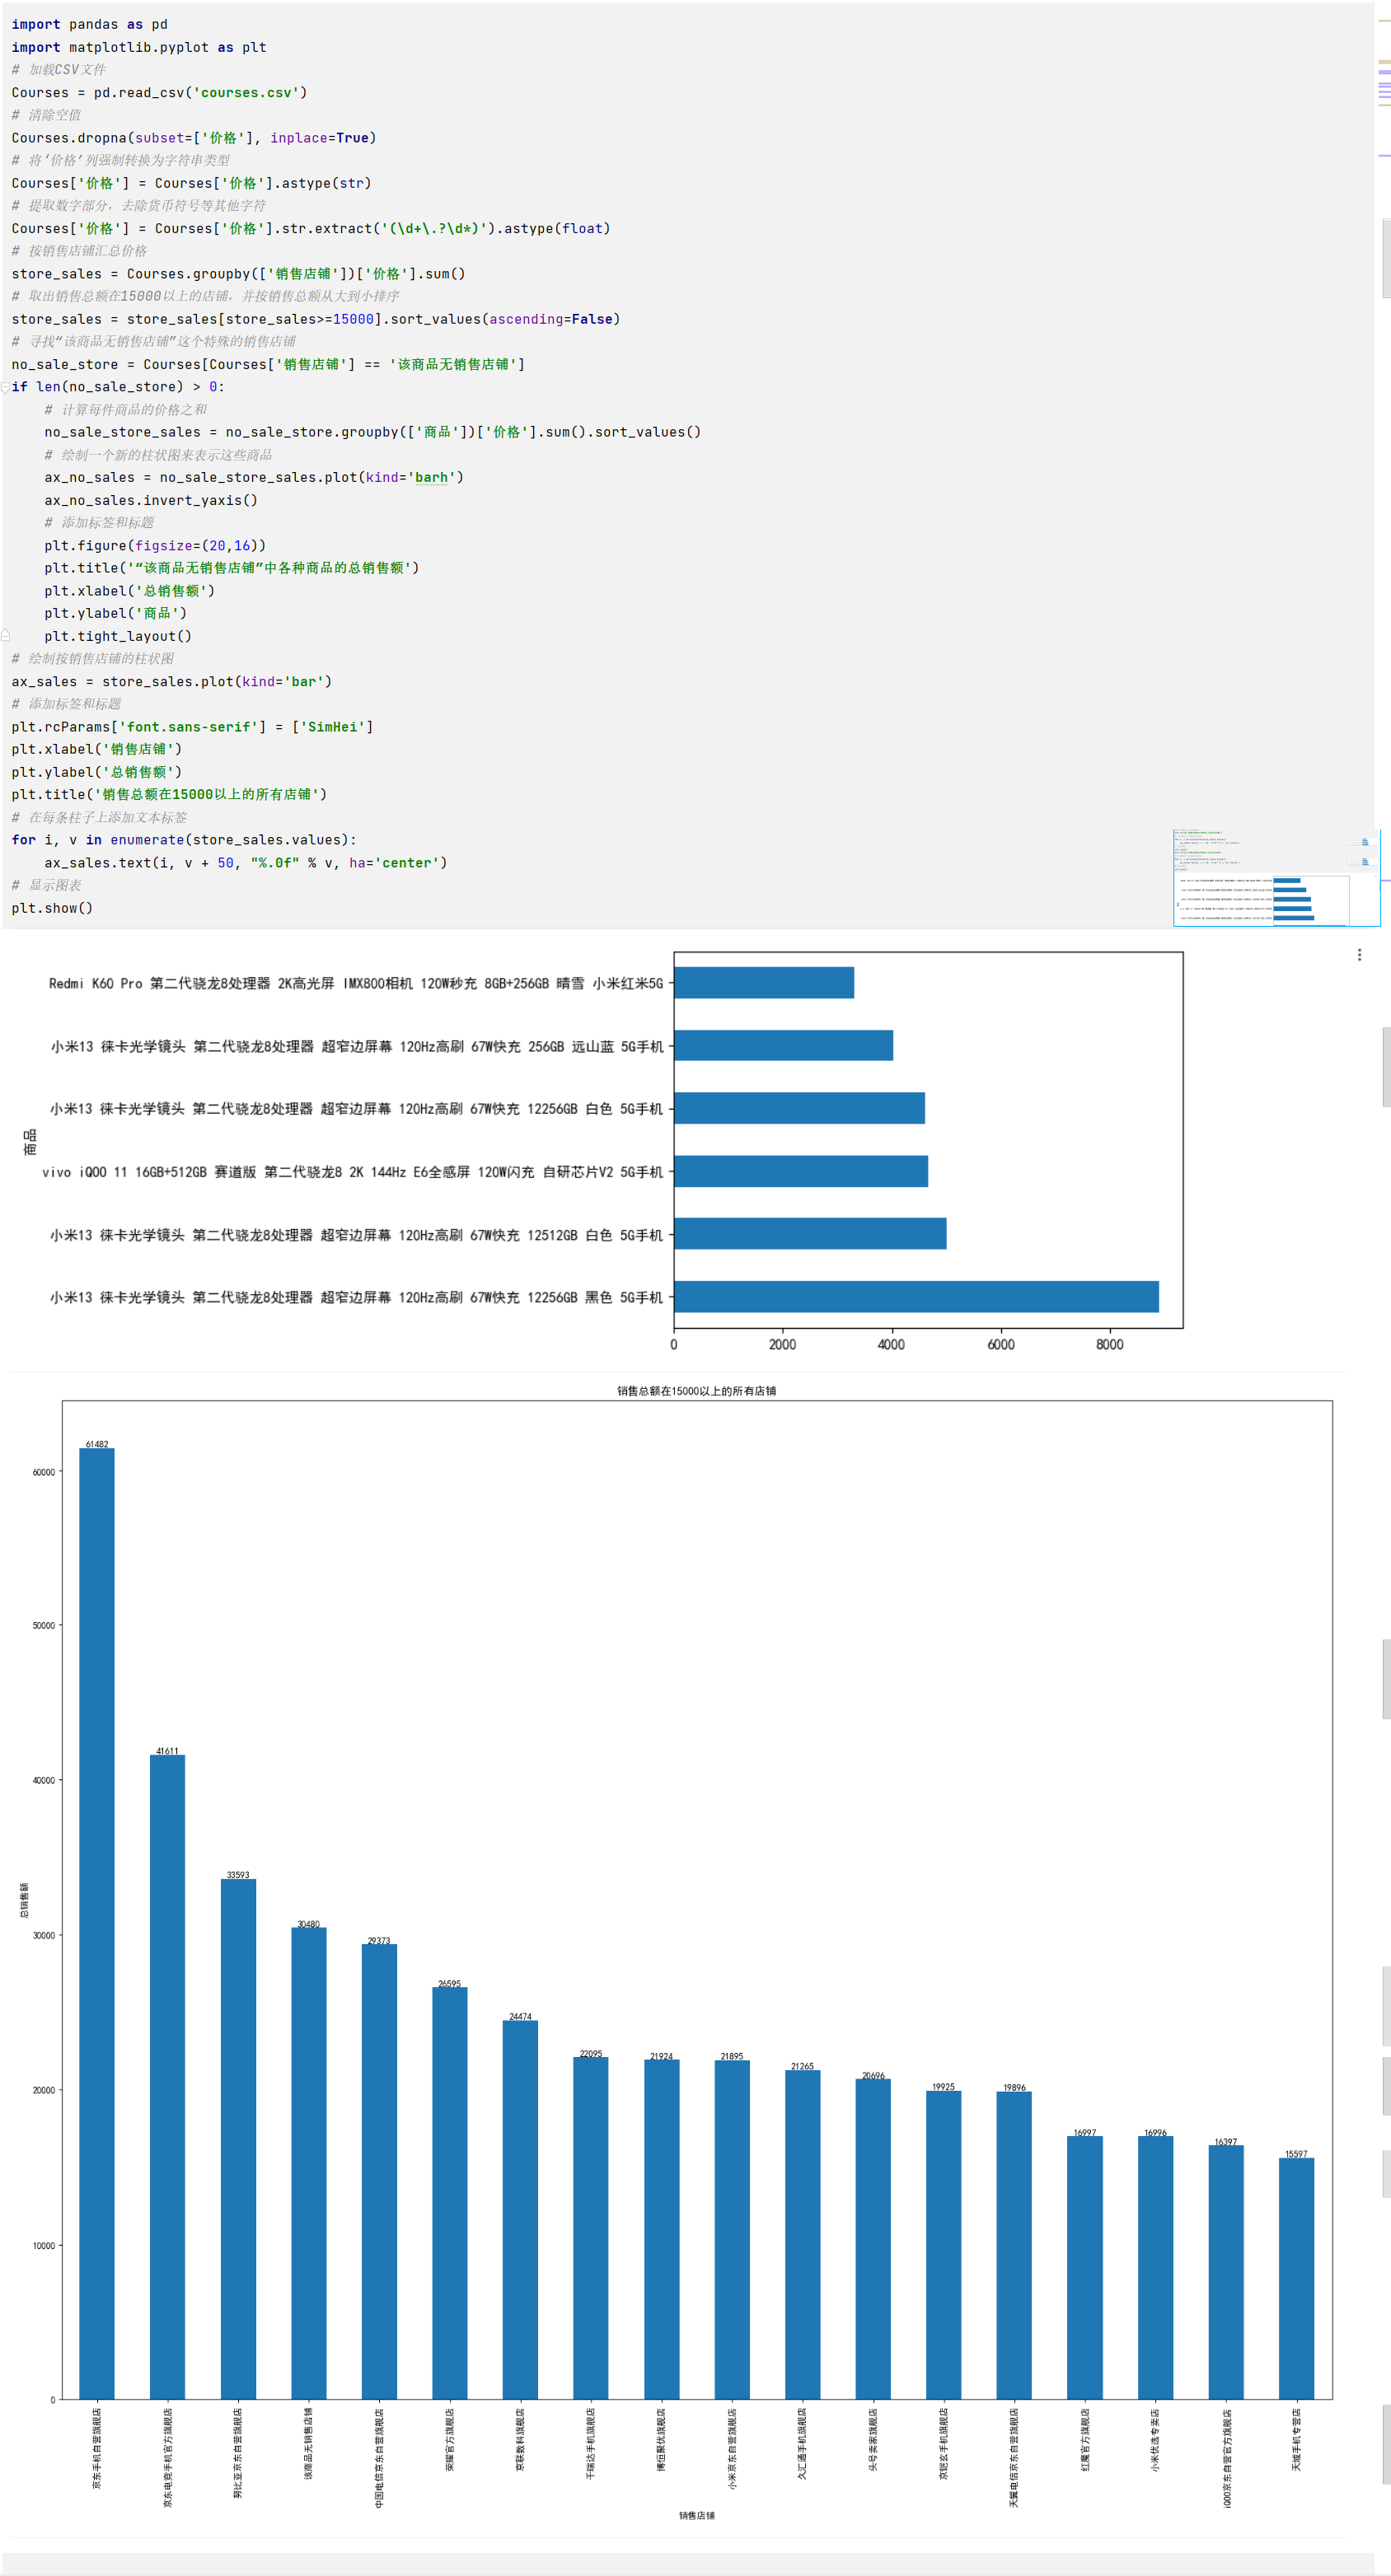Click the vertical scrollbar thumb next to the output plot
This screenshot has width=1391, height=2576.
pos(1386,1066)
